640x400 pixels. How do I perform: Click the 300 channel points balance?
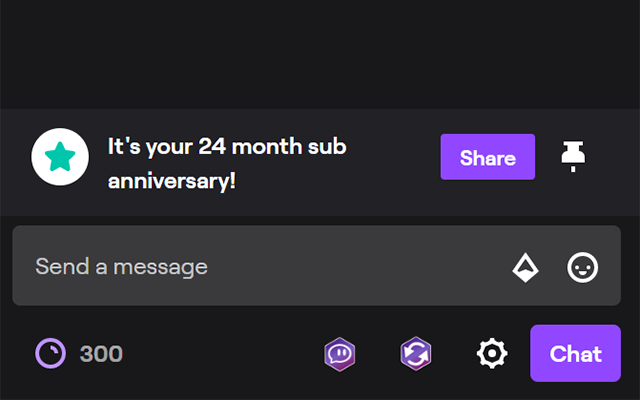click(x=101, y=354)
